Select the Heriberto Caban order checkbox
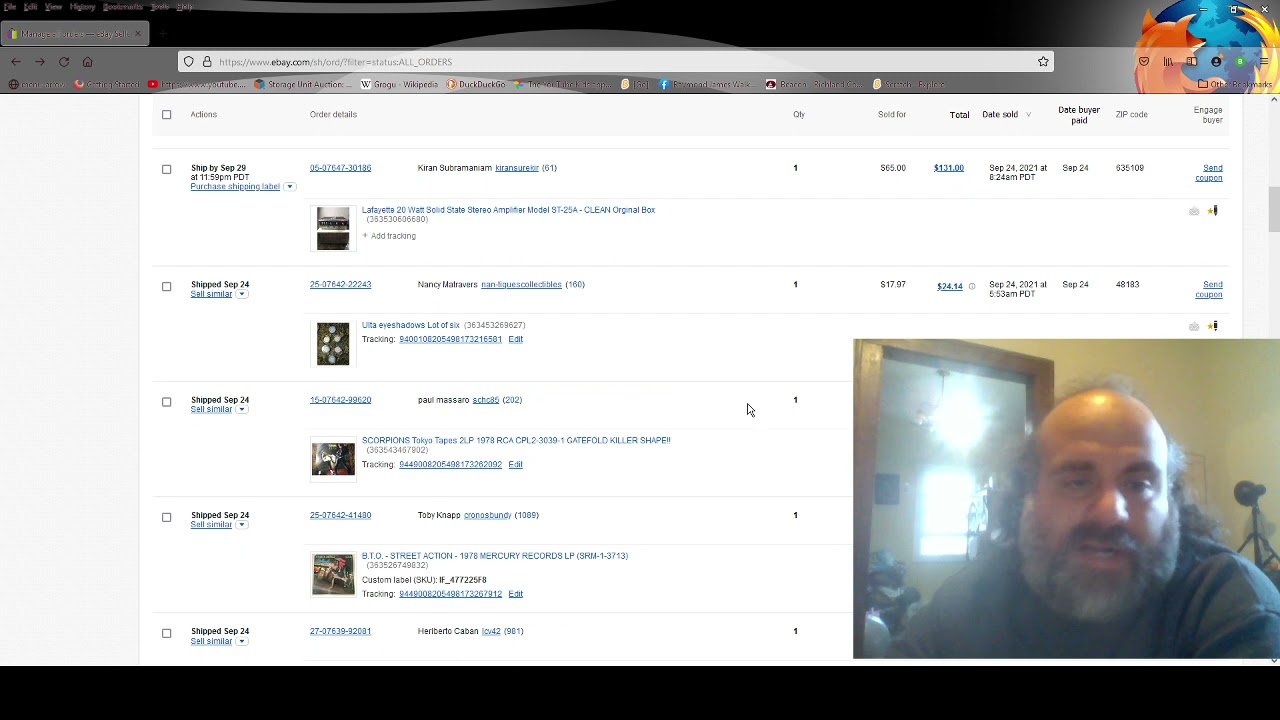Viewport: 1280px width, 720px height. (167, 633)
